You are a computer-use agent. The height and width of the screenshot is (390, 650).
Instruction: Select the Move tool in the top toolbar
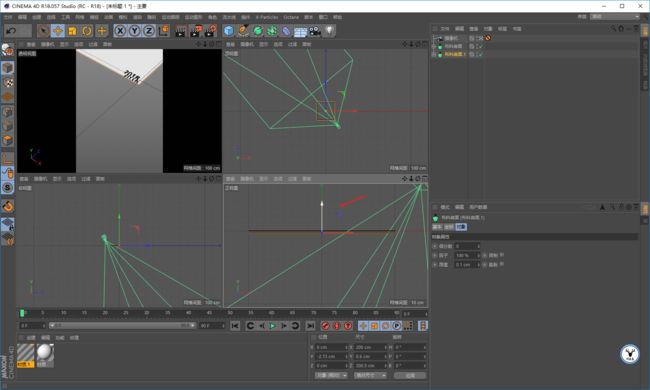coord(58,31)
